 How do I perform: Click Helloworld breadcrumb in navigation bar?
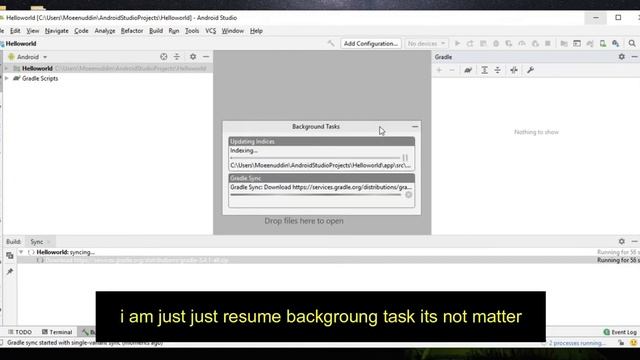coord(21,43)
